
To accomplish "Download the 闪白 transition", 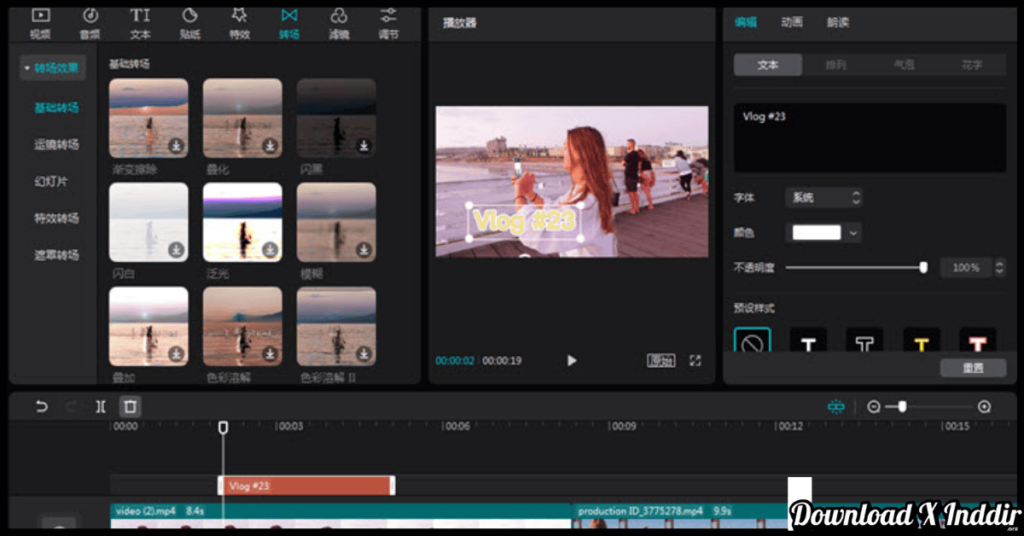I will (176, 249).
